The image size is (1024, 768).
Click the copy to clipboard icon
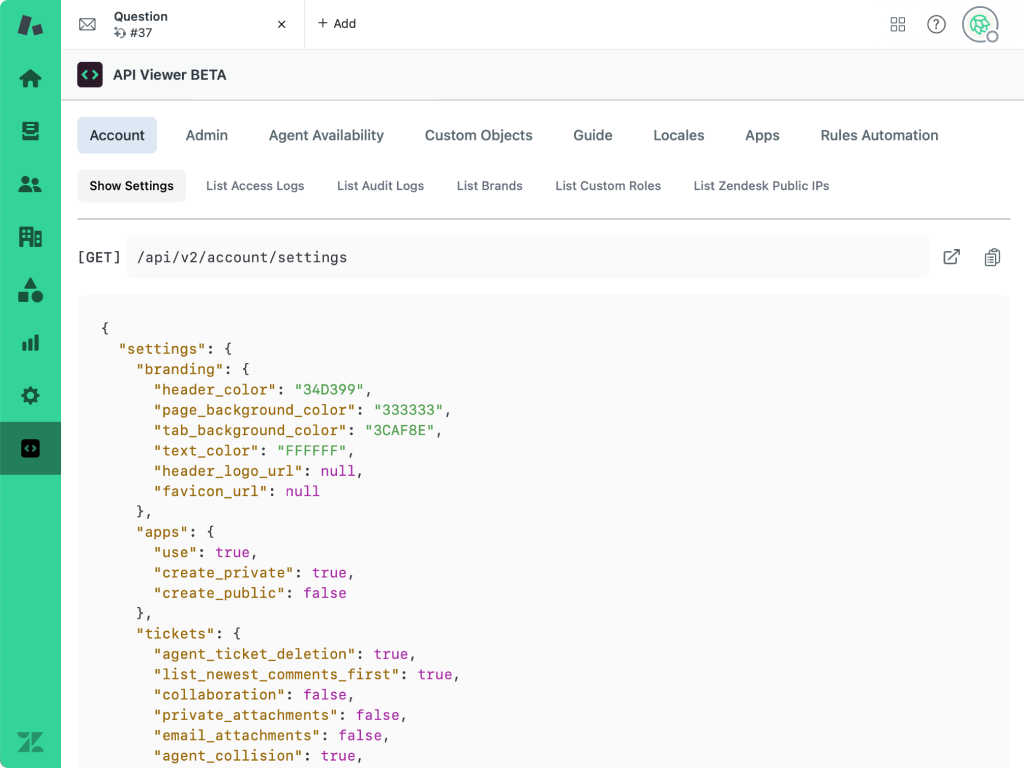[x=991, y=257]
